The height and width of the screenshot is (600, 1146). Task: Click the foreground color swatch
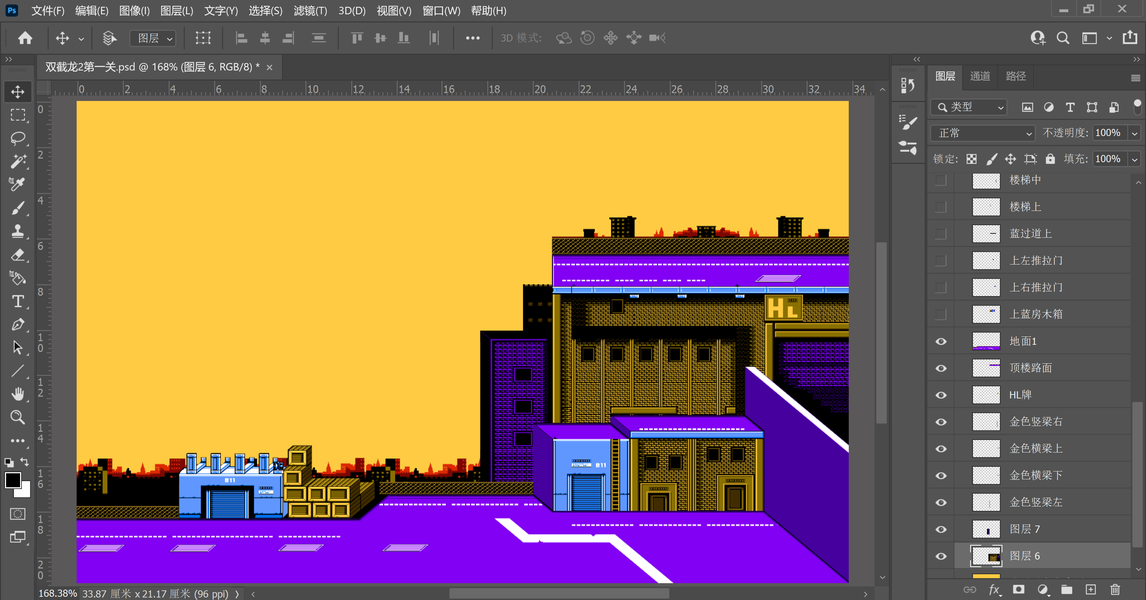[x=12, y=480]
